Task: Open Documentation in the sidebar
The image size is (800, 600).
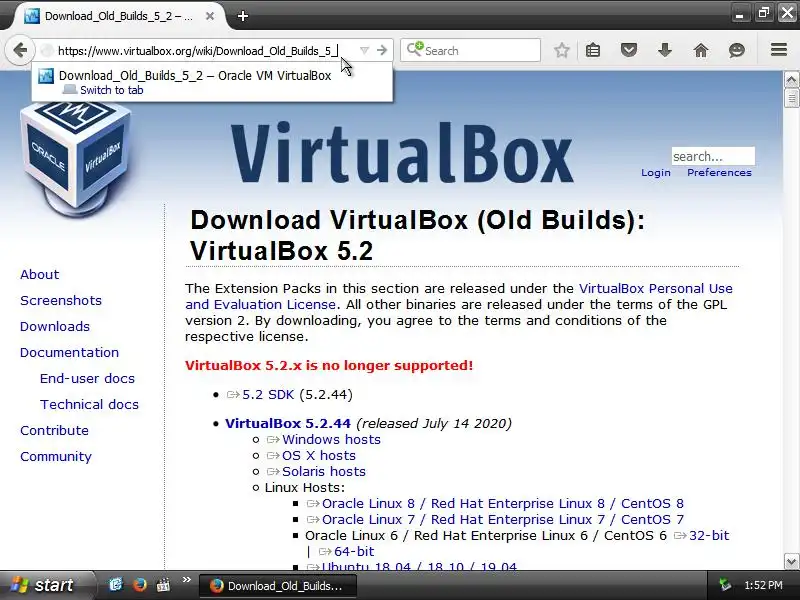Action: 69,353
